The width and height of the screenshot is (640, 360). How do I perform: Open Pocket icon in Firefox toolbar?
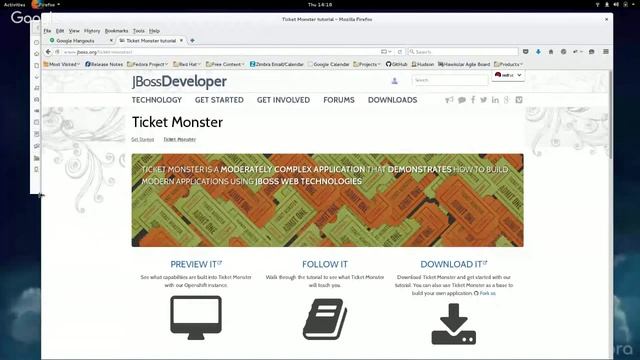point(526,52)
